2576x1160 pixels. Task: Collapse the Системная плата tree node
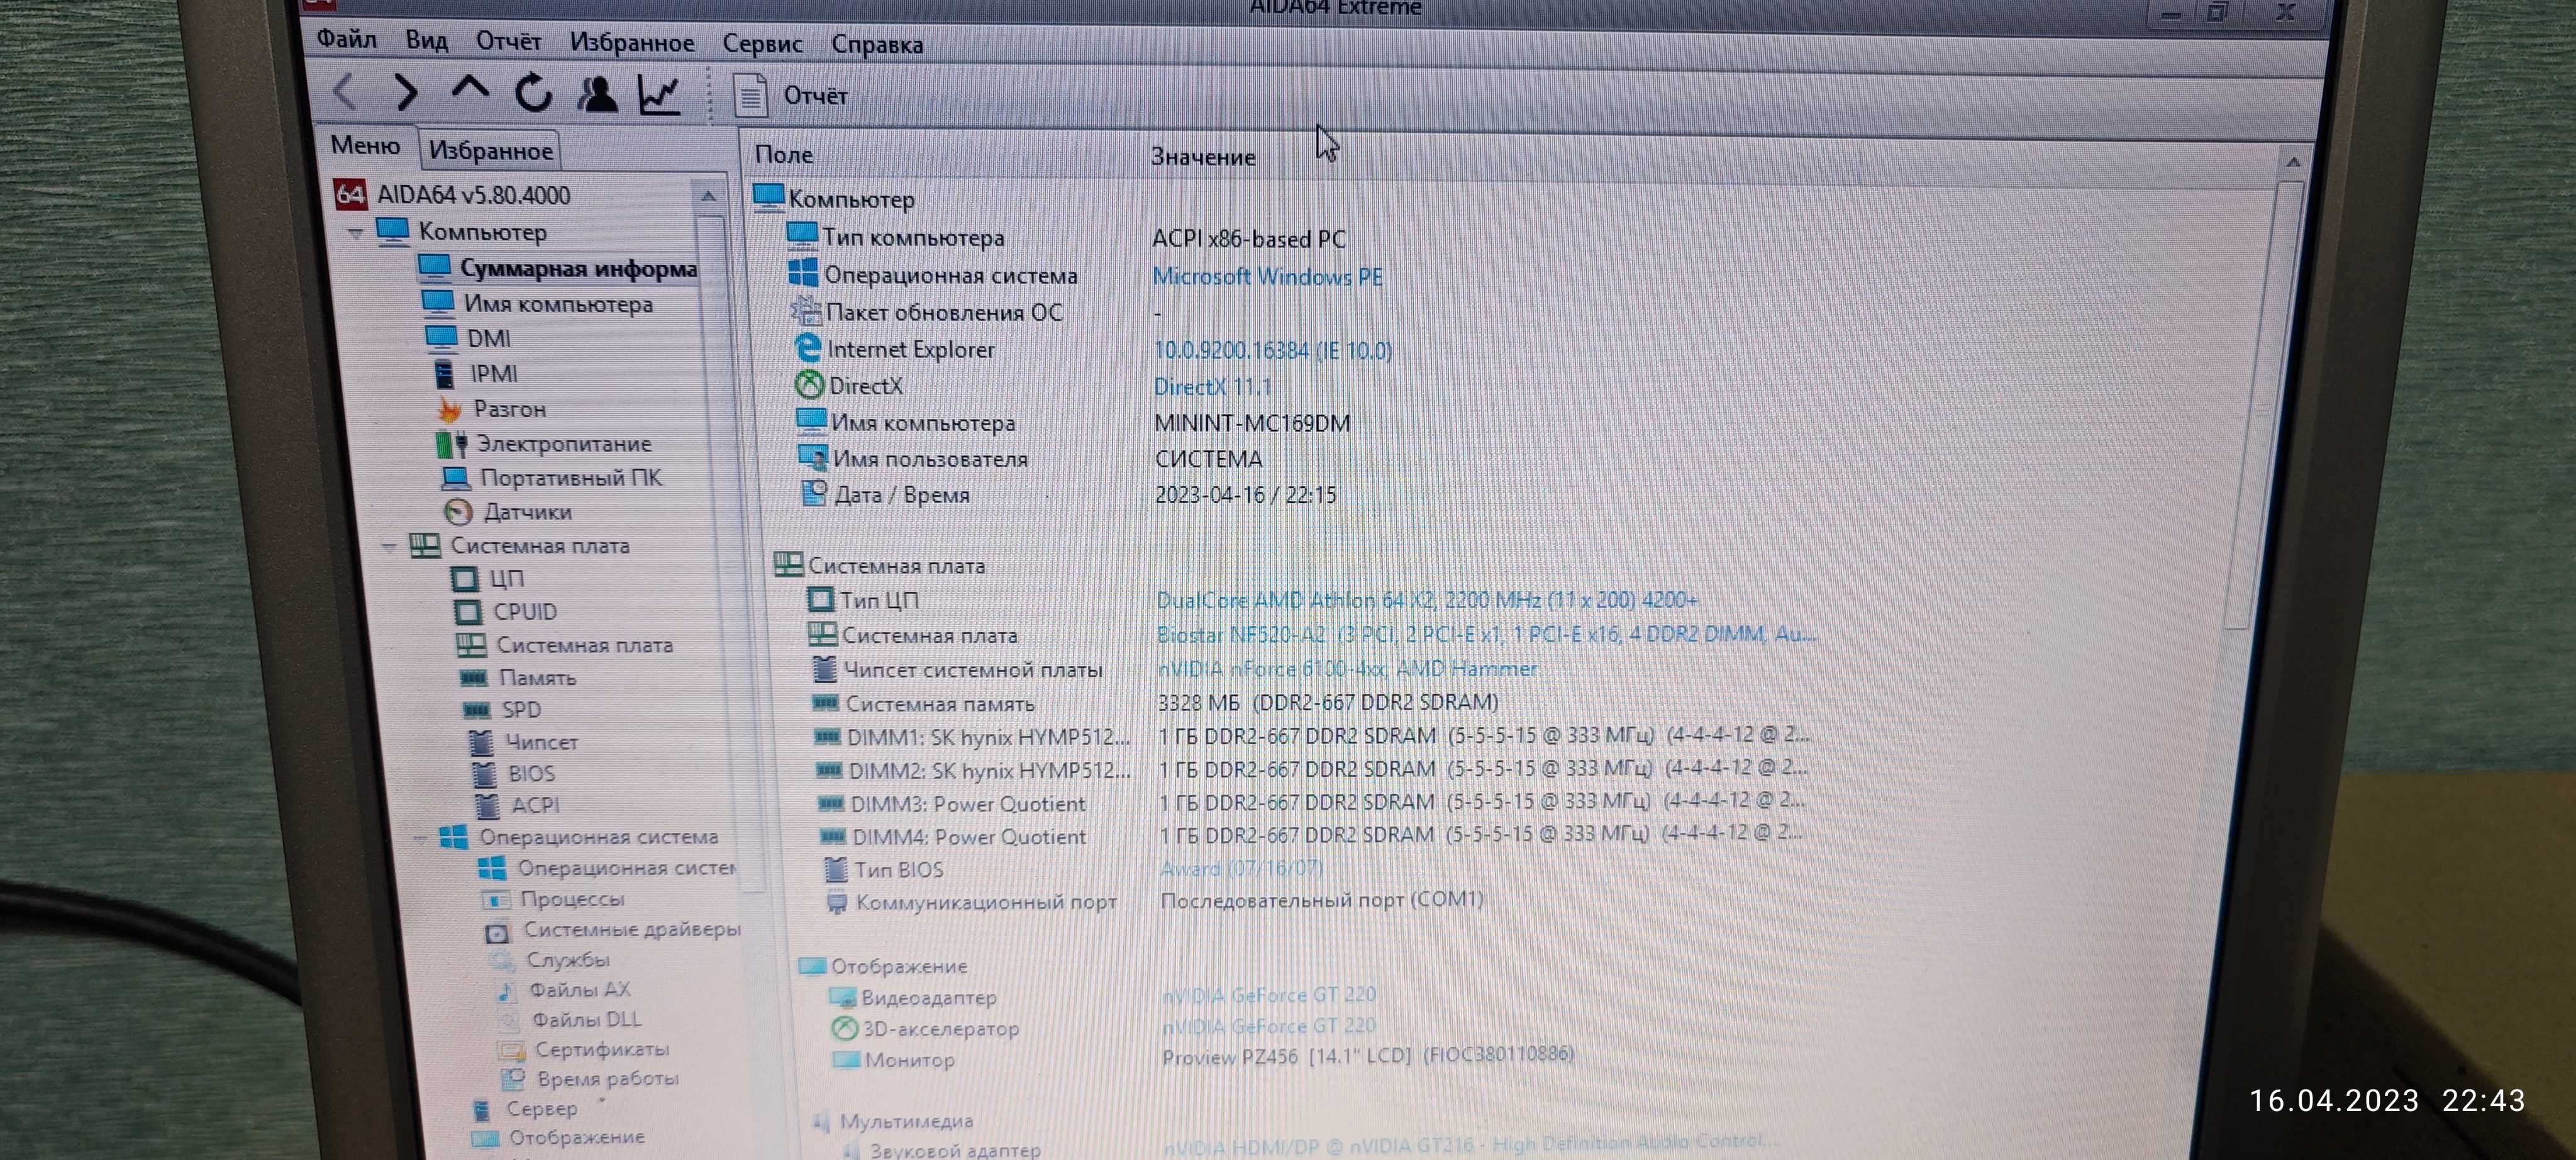coord(389,546)
